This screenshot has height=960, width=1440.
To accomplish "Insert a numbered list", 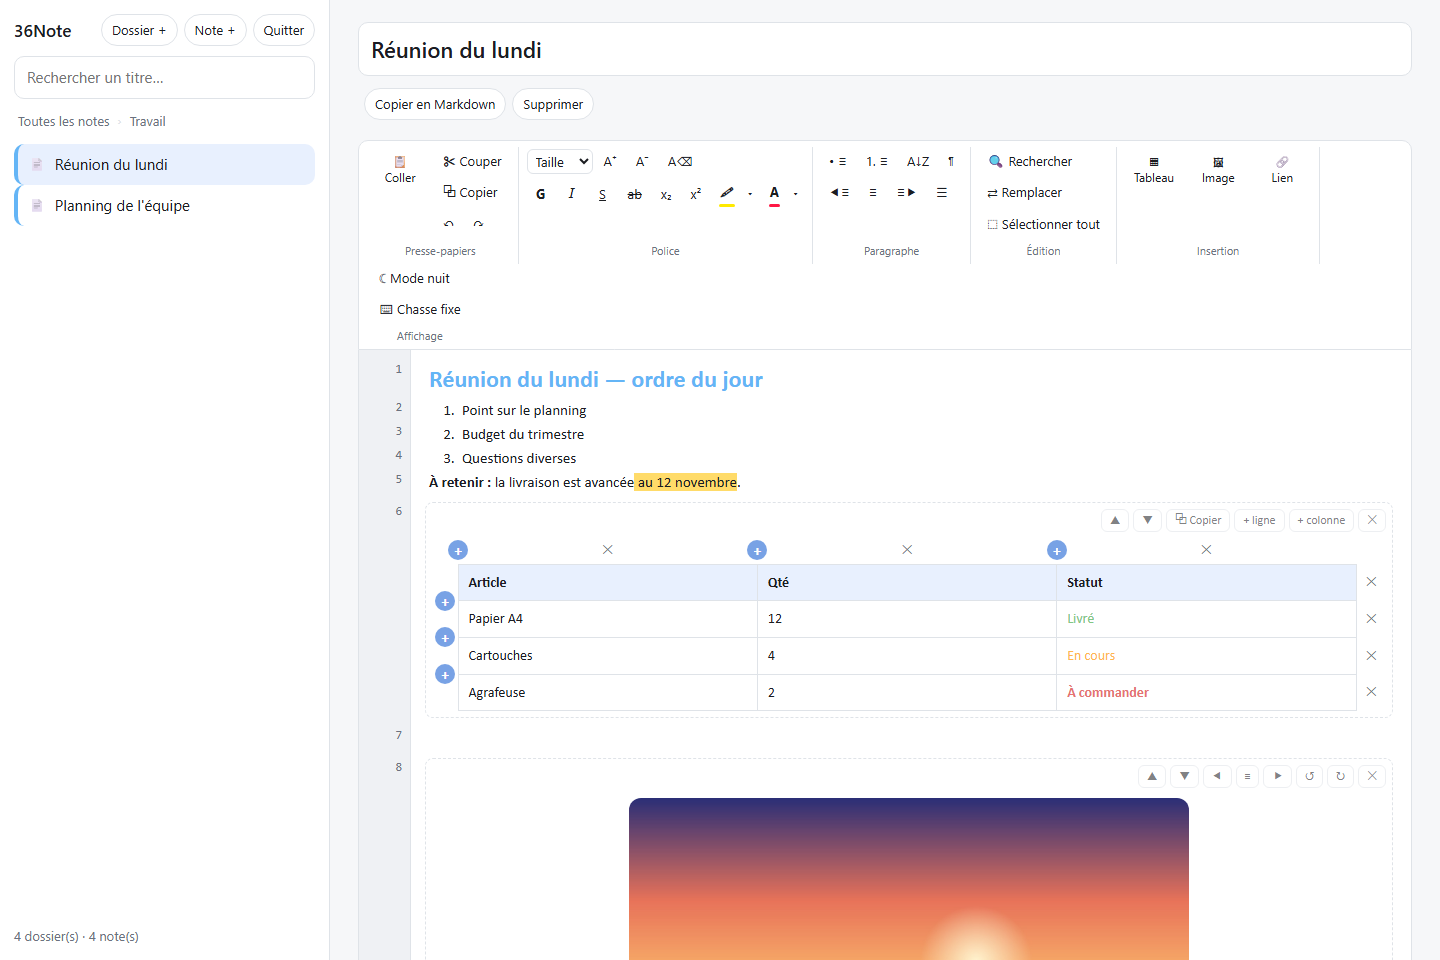I will [x=877, y=161].
